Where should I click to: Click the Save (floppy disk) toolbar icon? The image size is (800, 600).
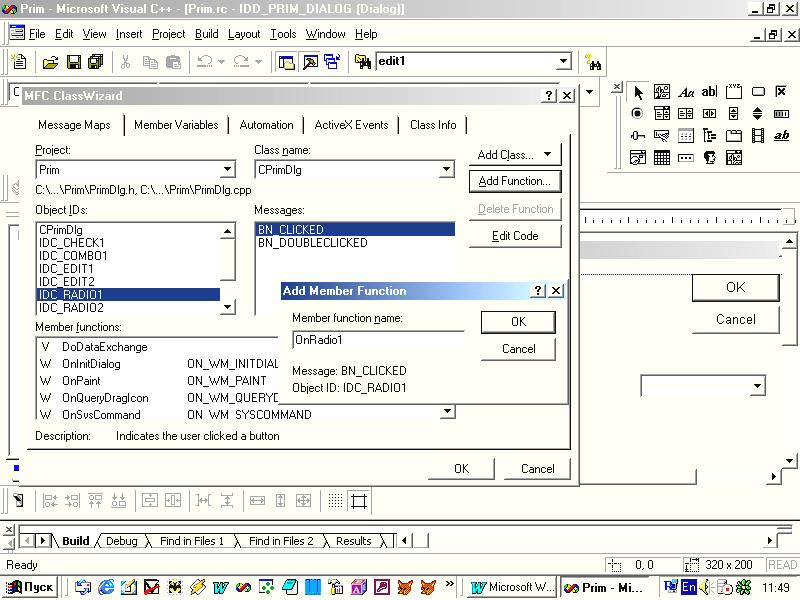74,62
